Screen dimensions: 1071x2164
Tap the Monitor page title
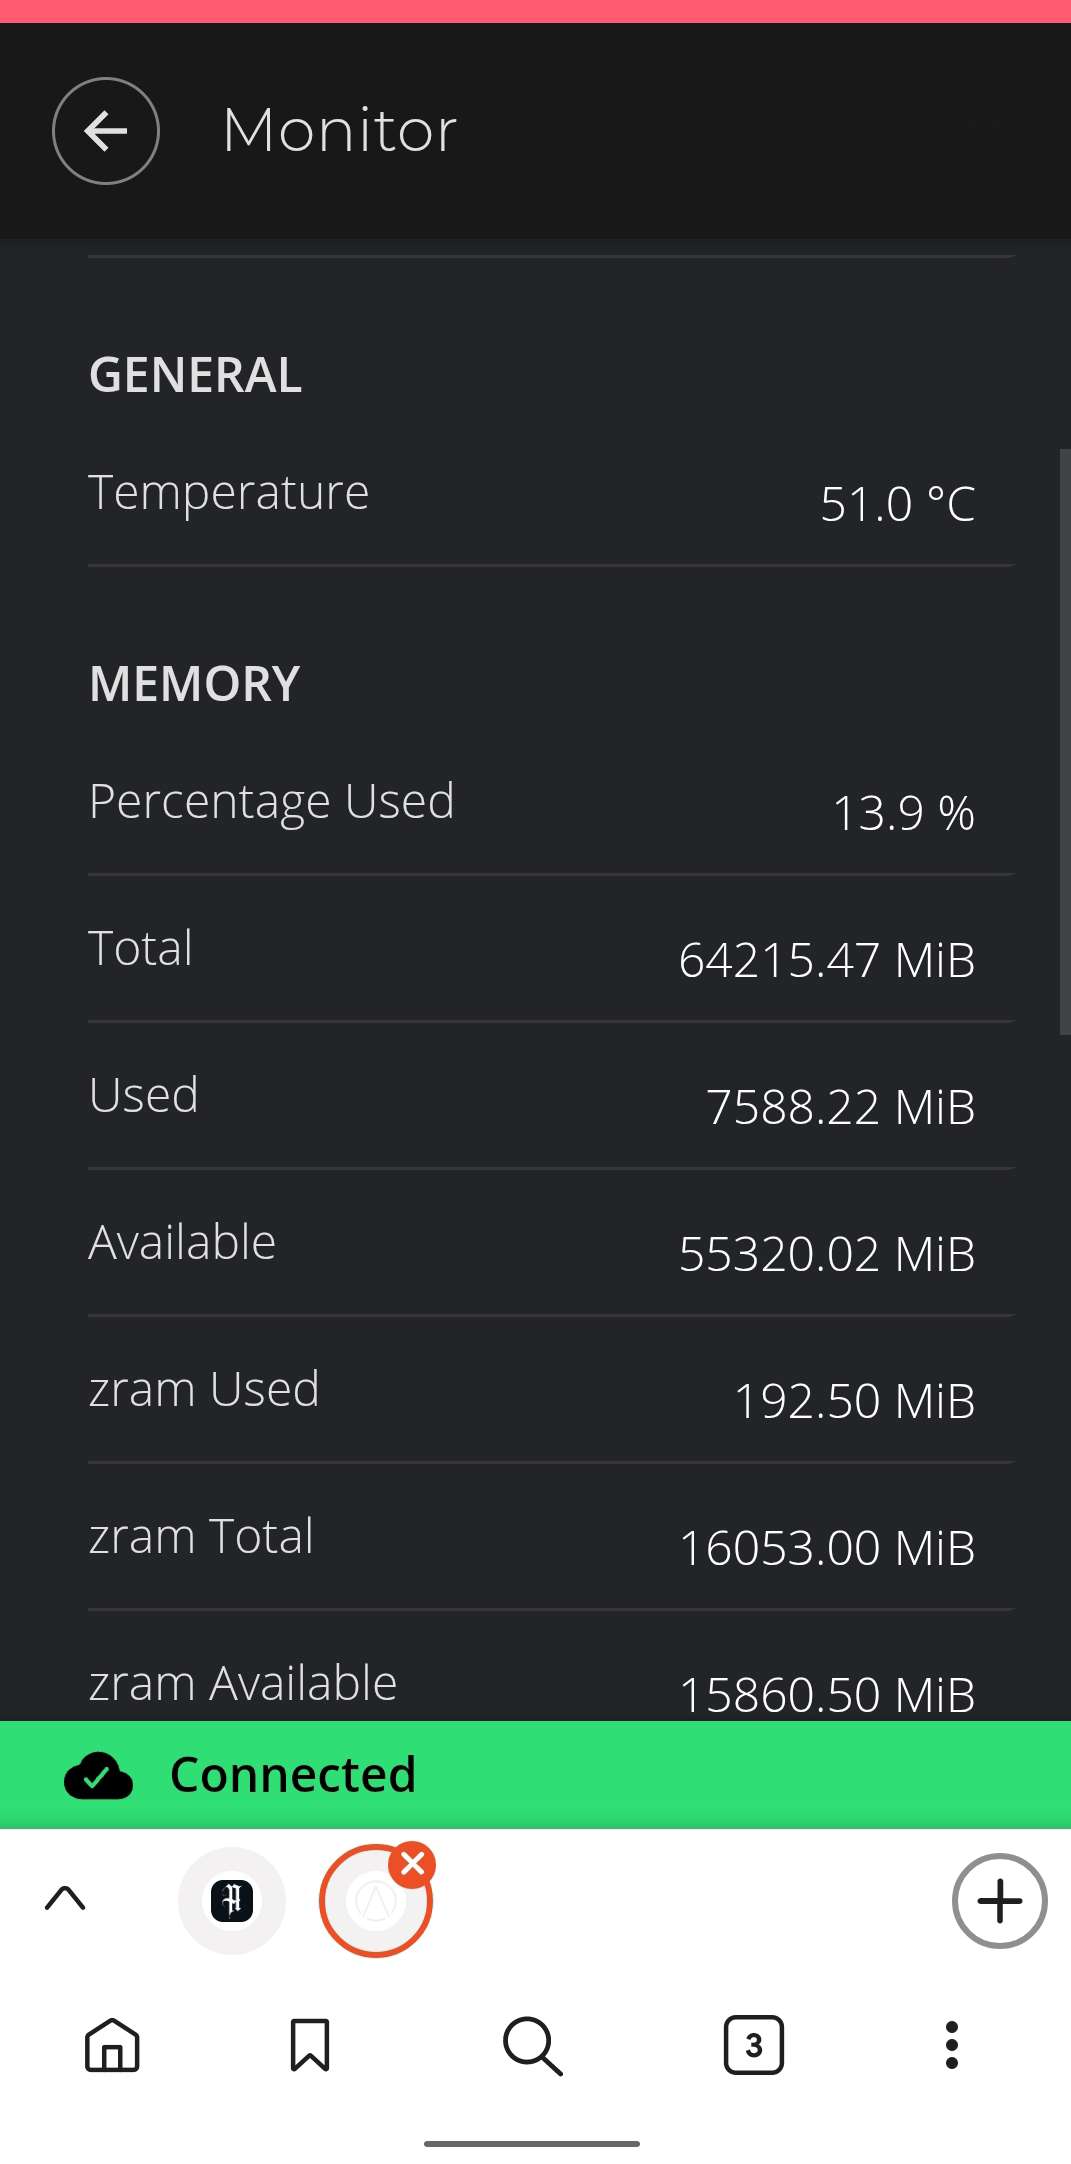340,131
